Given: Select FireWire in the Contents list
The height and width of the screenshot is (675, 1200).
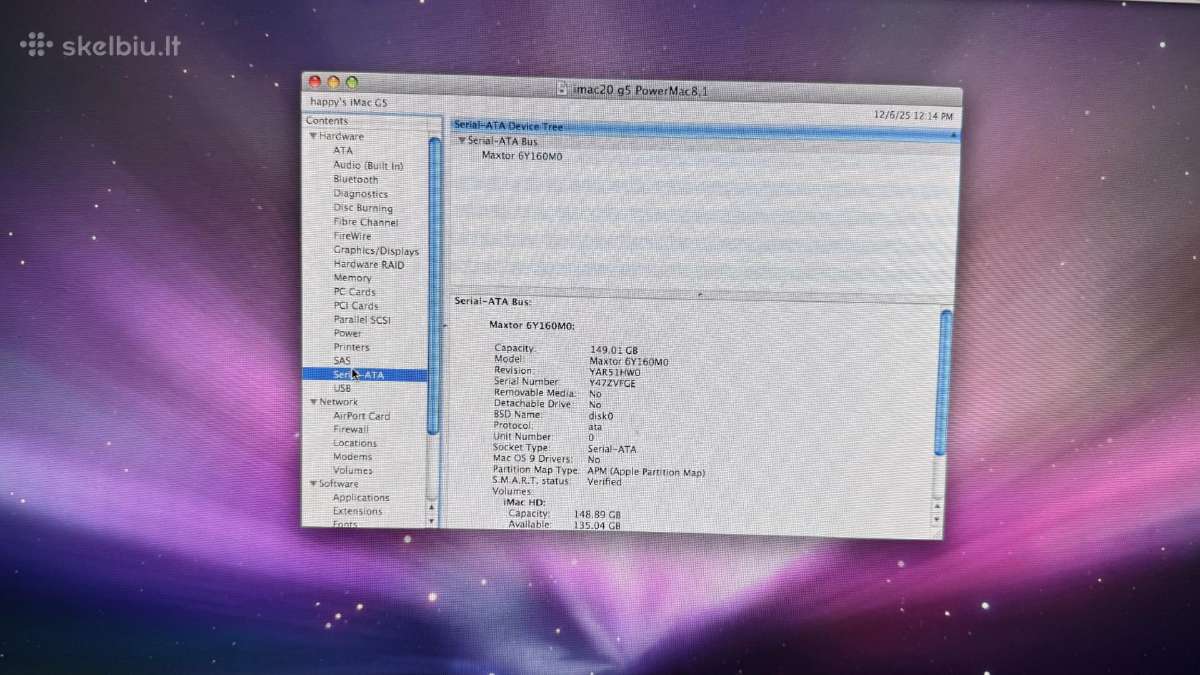Looking at the screenshot, I should pos(352,236).
